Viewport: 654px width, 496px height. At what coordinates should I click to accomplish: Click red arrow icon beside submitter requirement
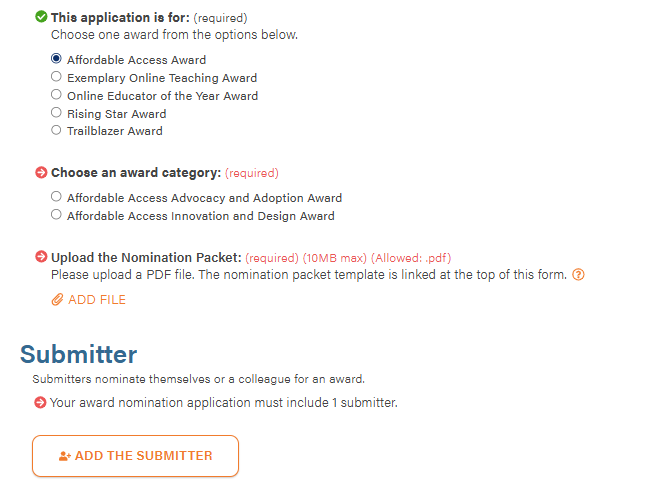pos(40,403)
